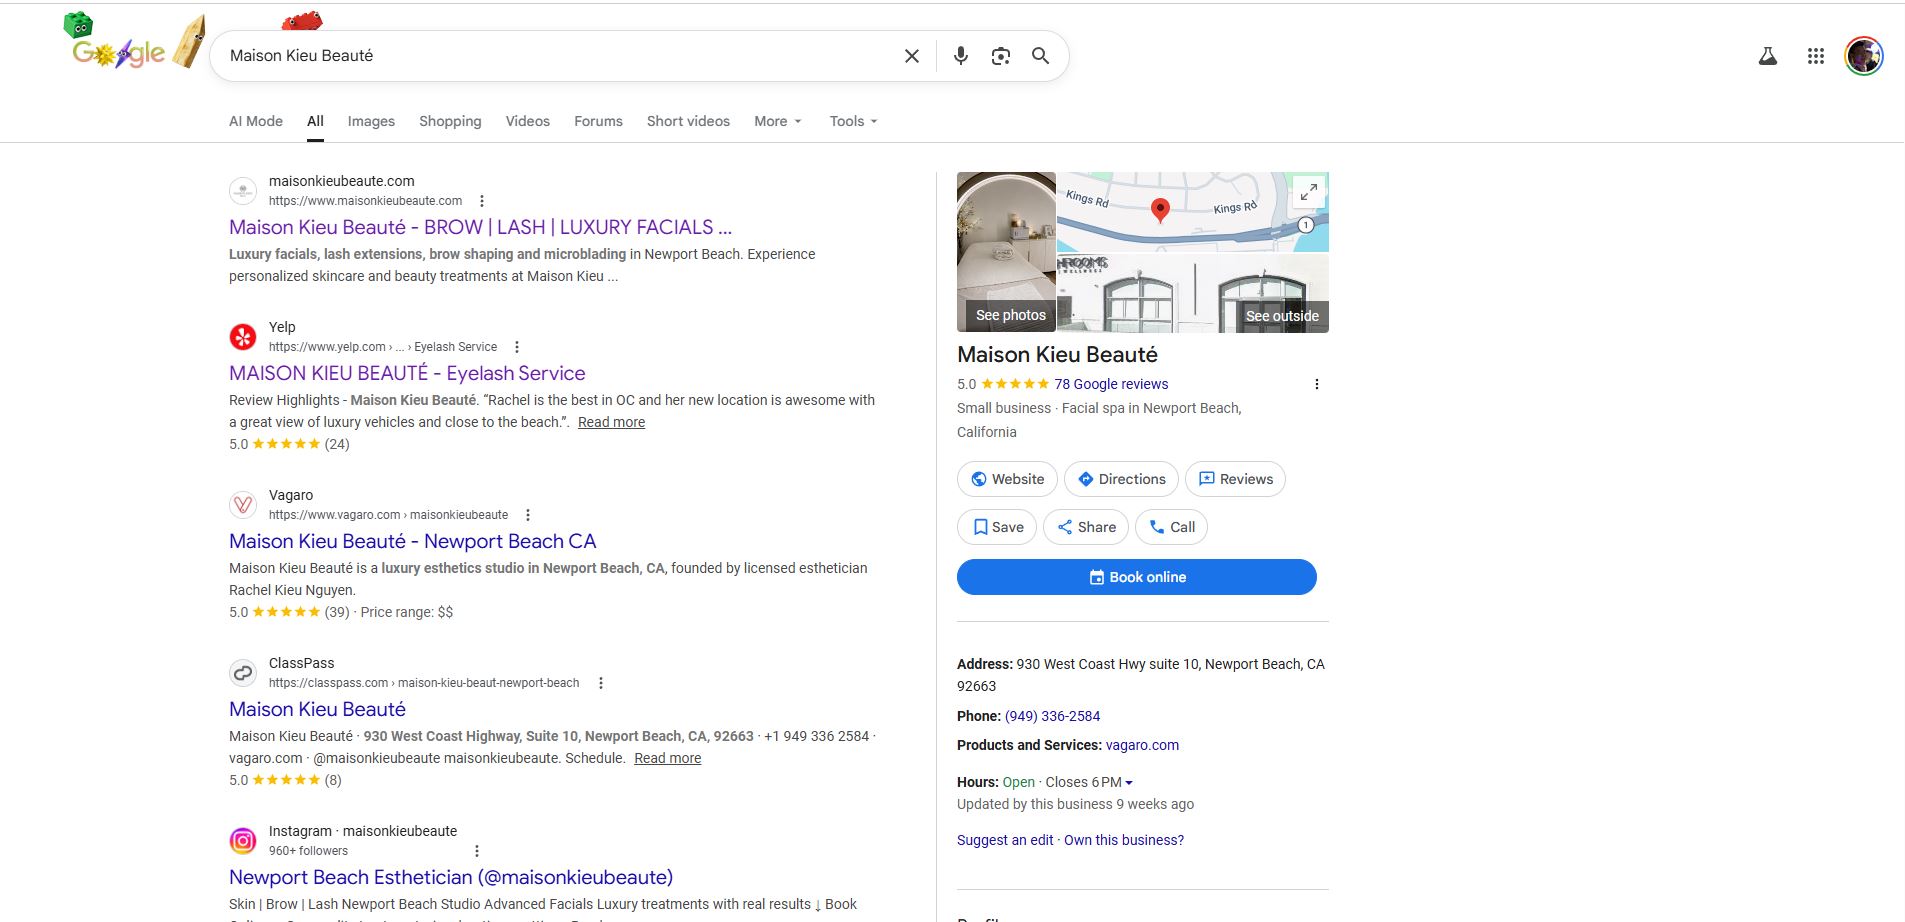1905x922 pixels.
Task: Open the ClassPass Maison Kieu Beauté link
Action: click(x=317, y=709)
